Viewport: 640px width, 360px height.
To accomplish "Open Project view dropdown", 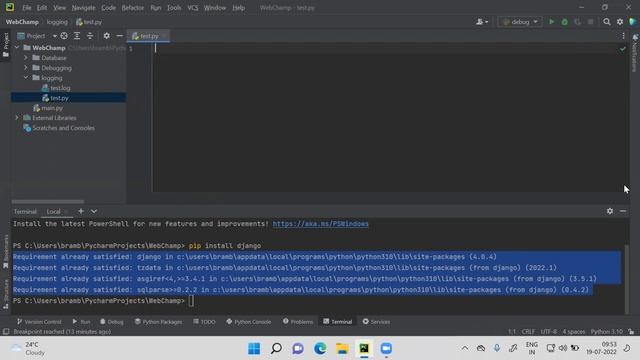I will click(x=36, y=36).
